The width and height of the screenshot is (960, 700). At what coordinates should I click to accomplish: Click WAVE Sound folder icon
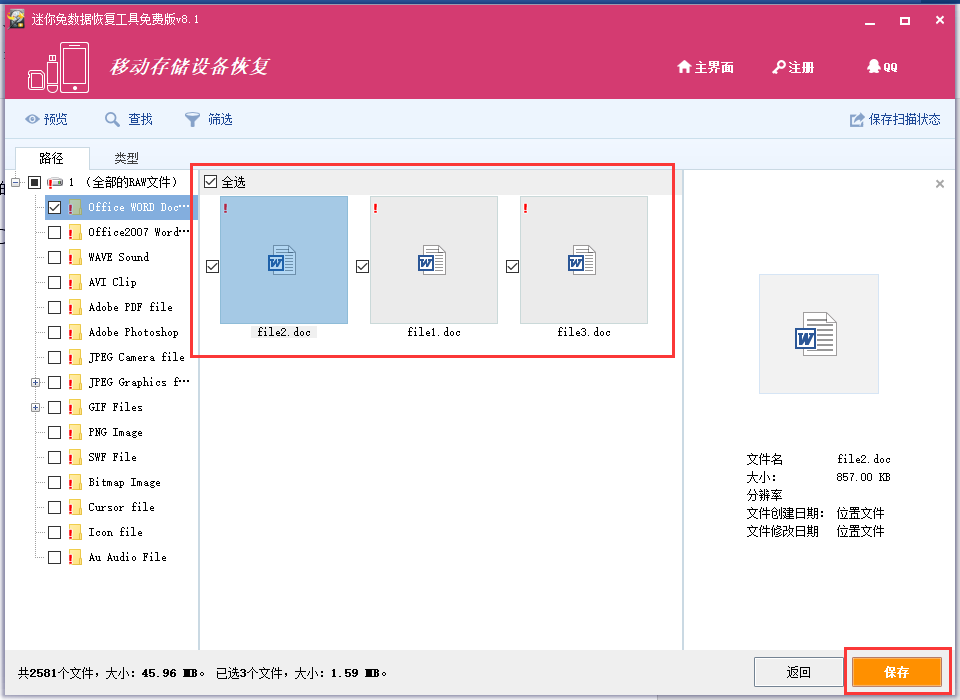(75, 257)
